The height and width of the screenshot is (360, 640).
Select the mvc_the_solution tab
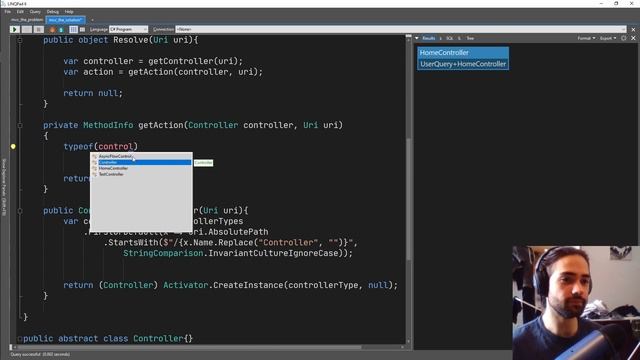pos(65,20)
